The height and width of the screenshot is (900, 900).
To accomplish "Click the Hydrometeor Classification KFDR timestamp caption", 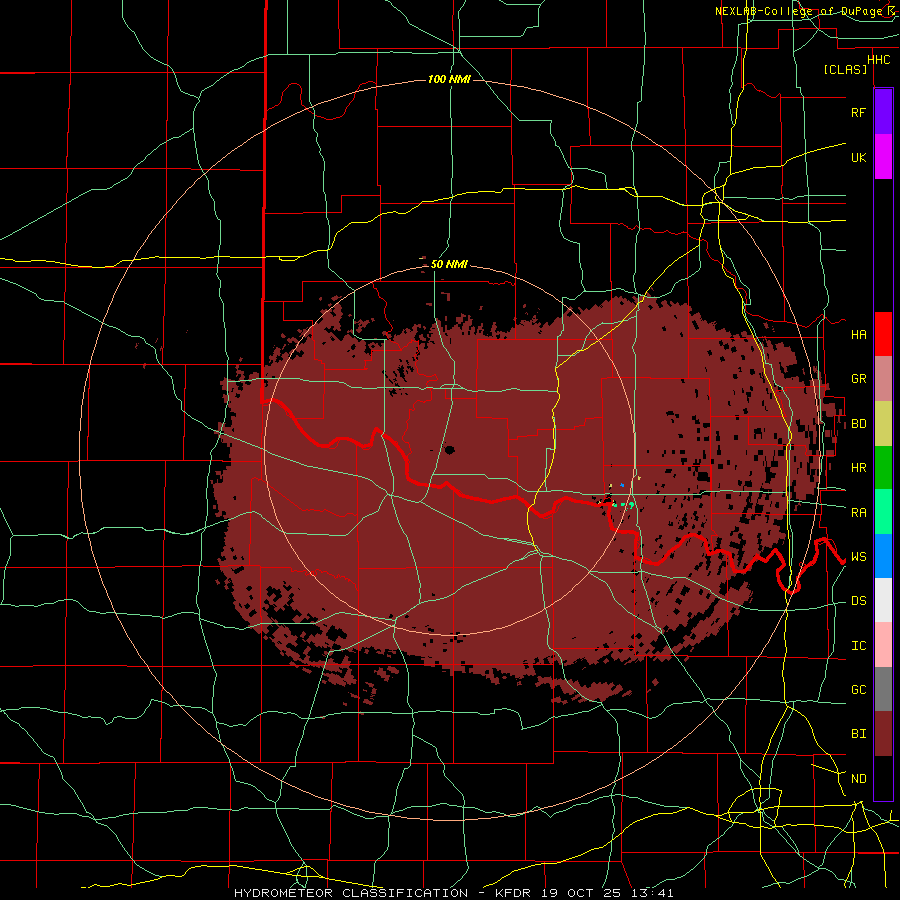I will tap(453, 893).
